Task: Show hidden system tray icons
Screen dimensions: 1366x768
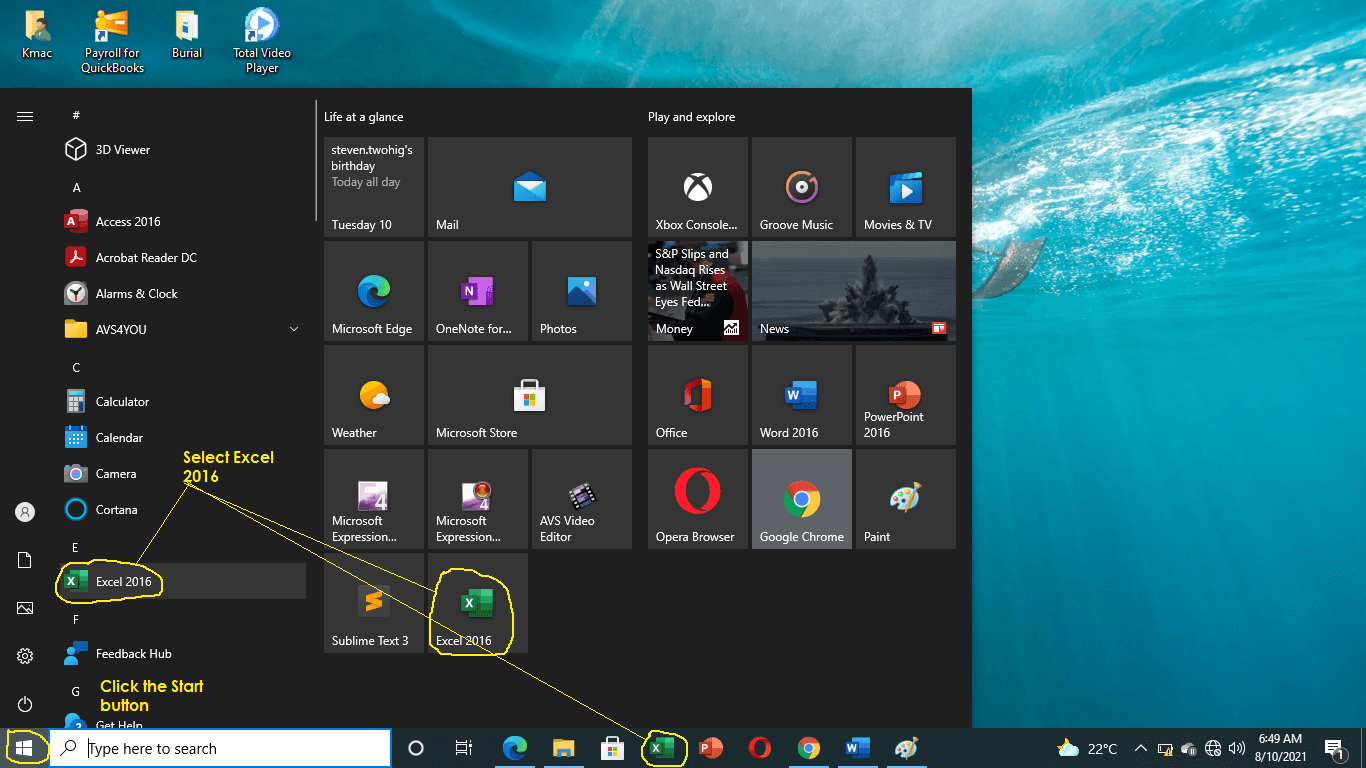Action: coord(1140,748)
